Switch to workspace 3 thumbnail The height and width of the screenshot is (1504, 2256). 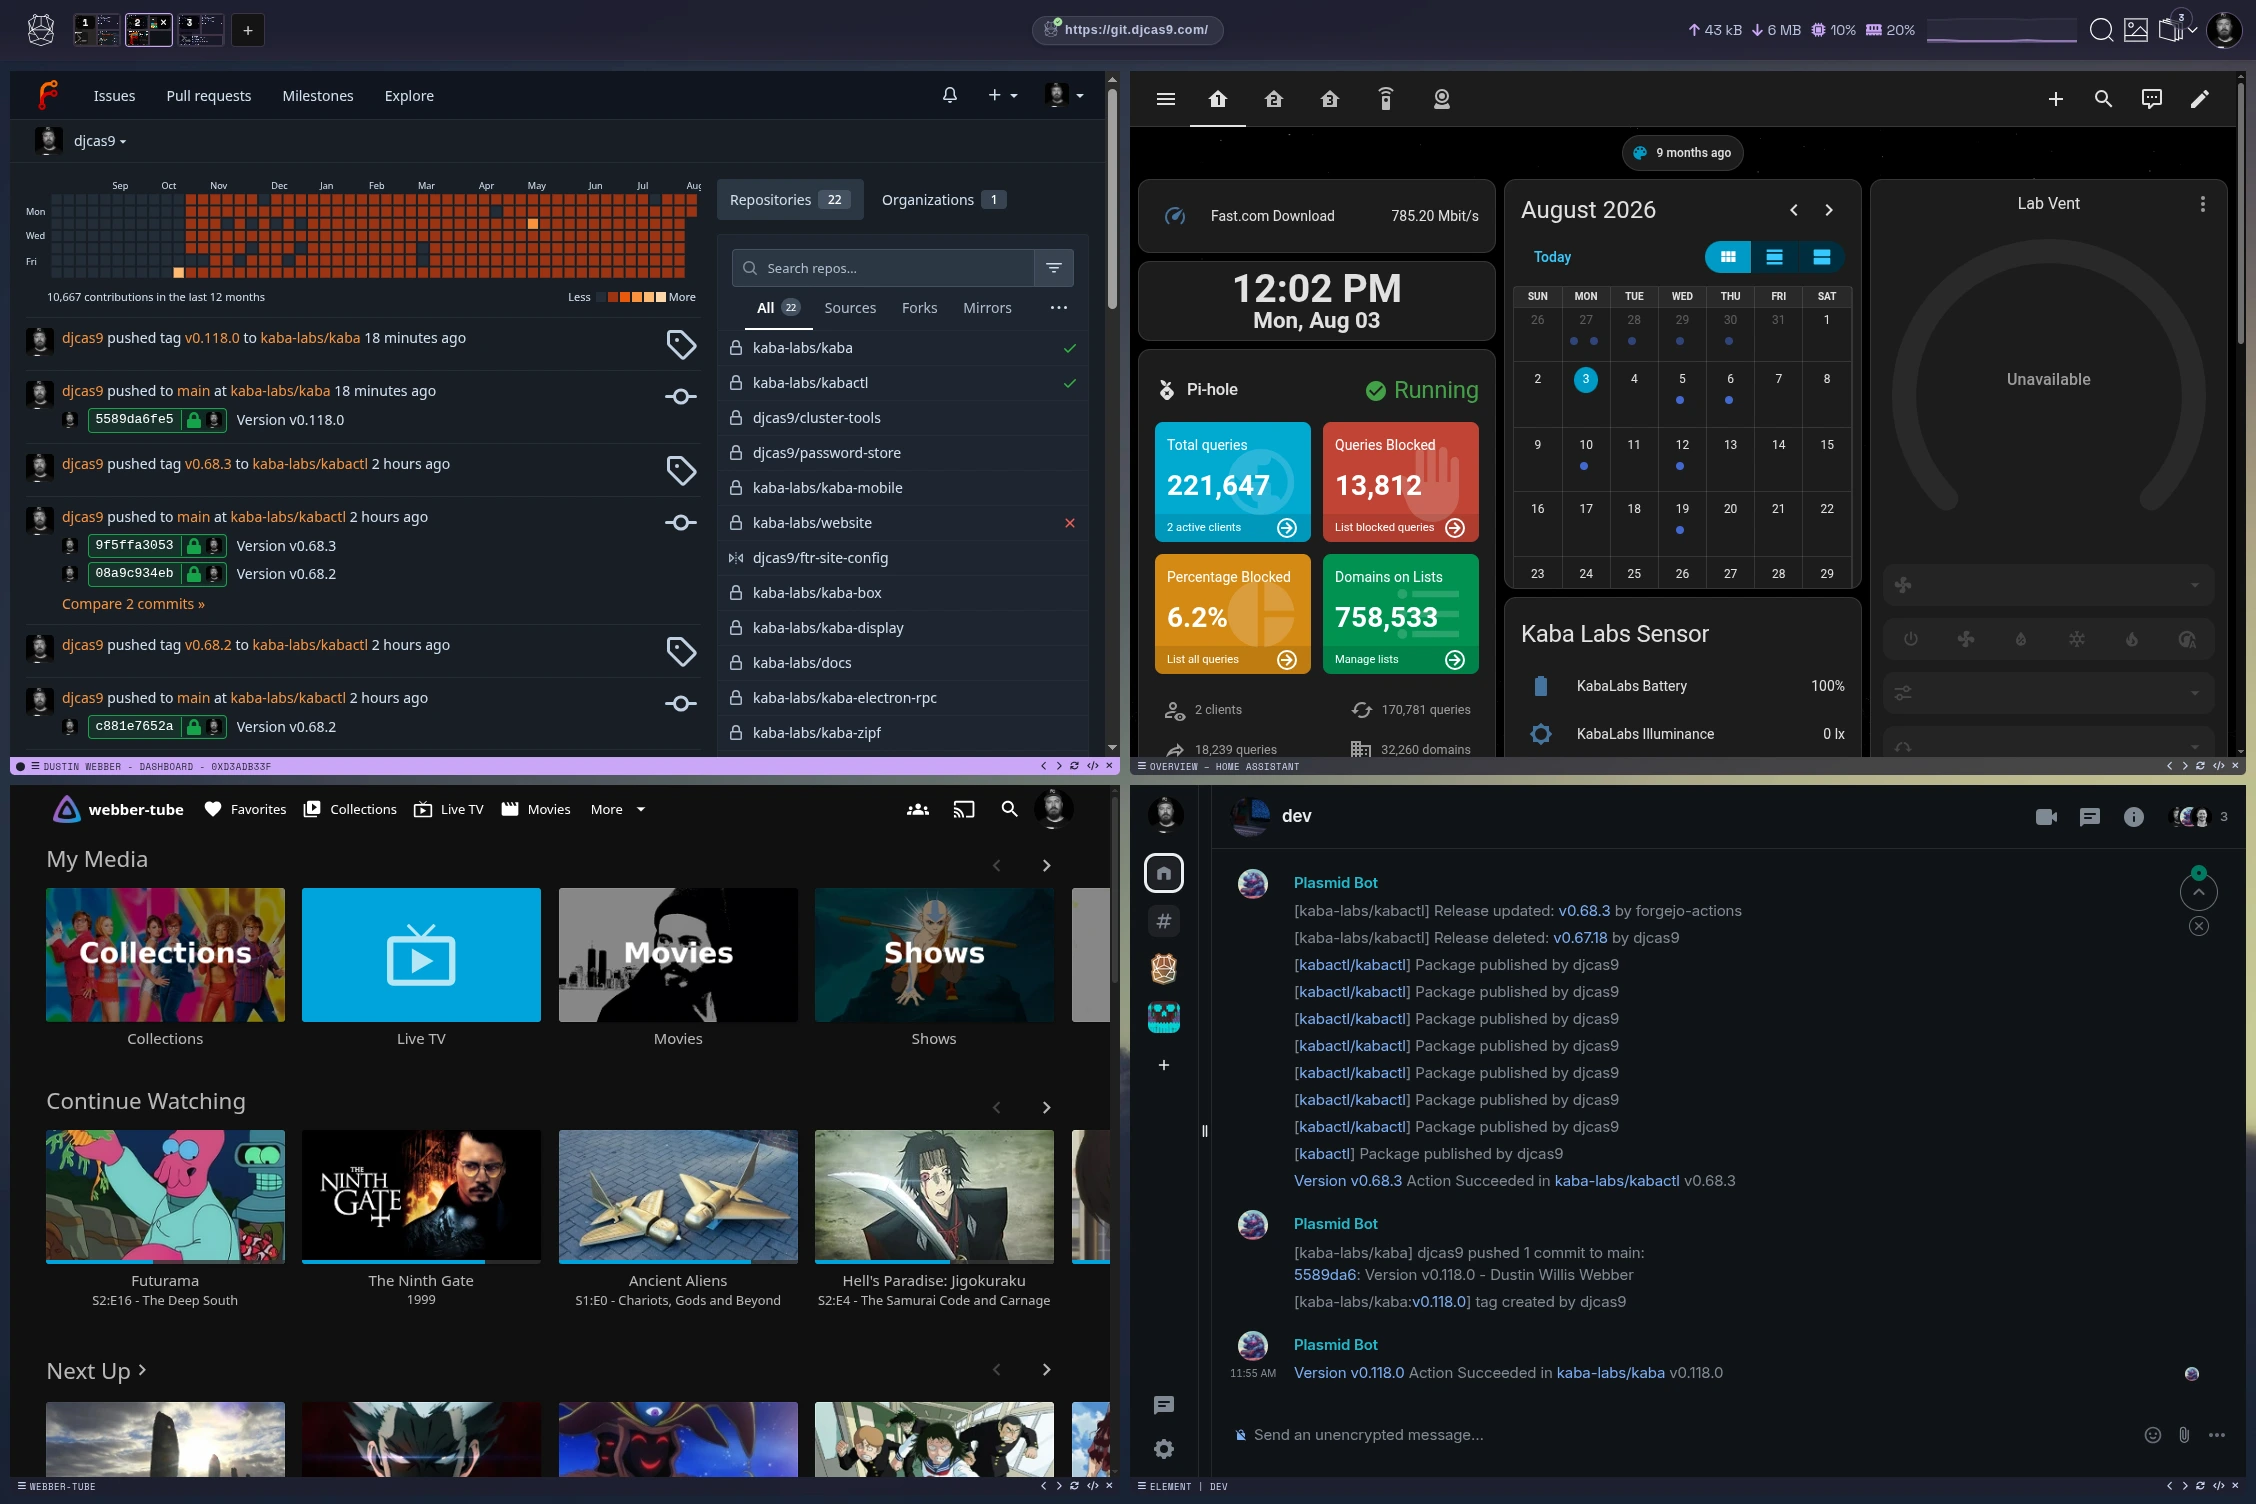pyautogui.click(x=200, y=30)
